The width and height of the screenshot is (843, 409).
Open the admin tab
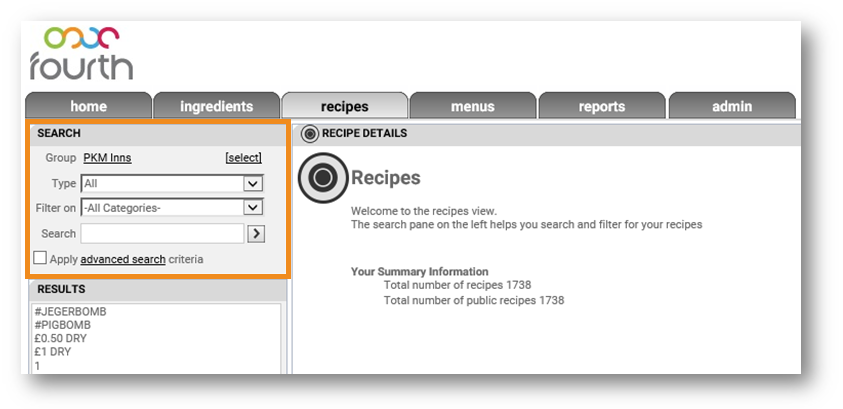(731, 106)
